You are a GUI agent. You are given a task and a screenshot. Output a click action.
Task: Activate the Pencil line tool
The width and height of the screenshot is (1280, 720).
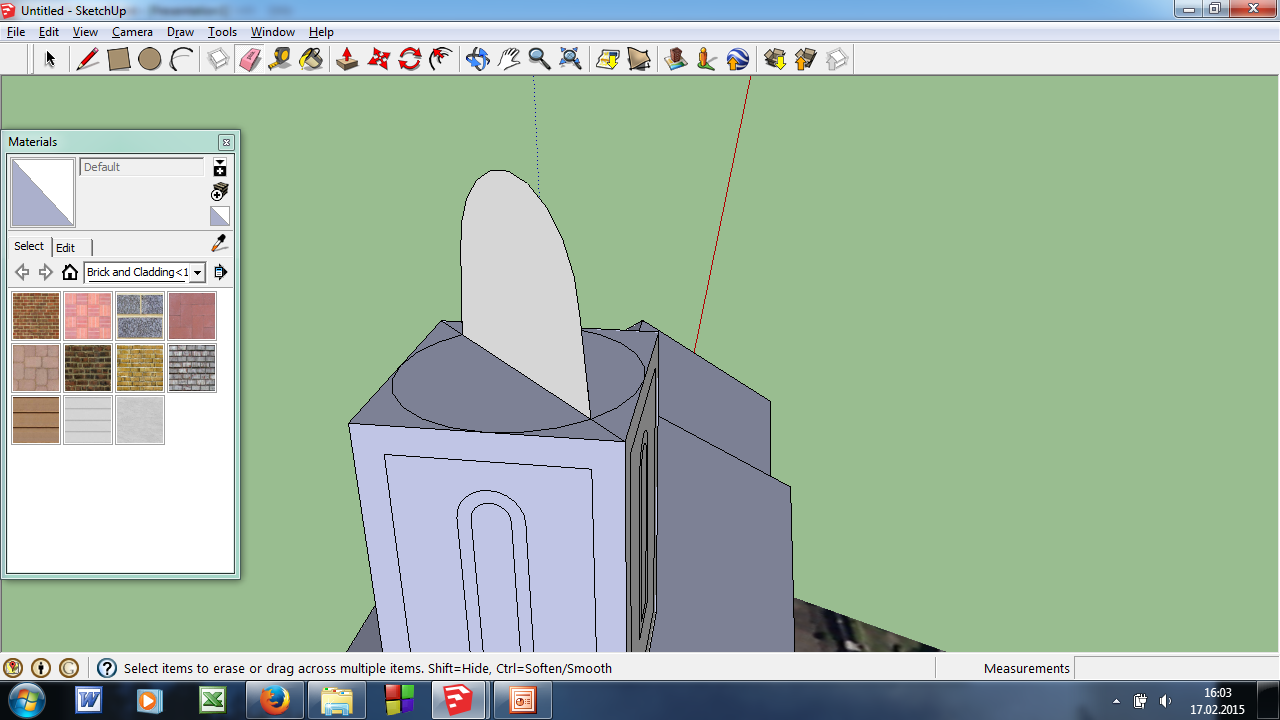[88, 60]
